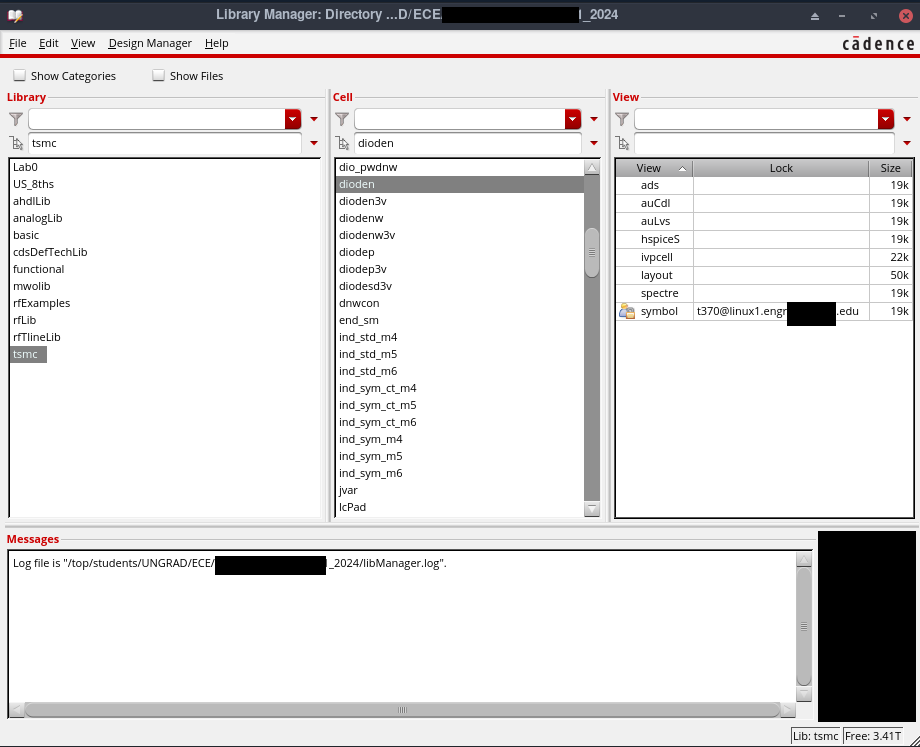This screenshot has width=920, height=747.
Task: Open Library name field arrow menu
Action: (x=314, y=143)
